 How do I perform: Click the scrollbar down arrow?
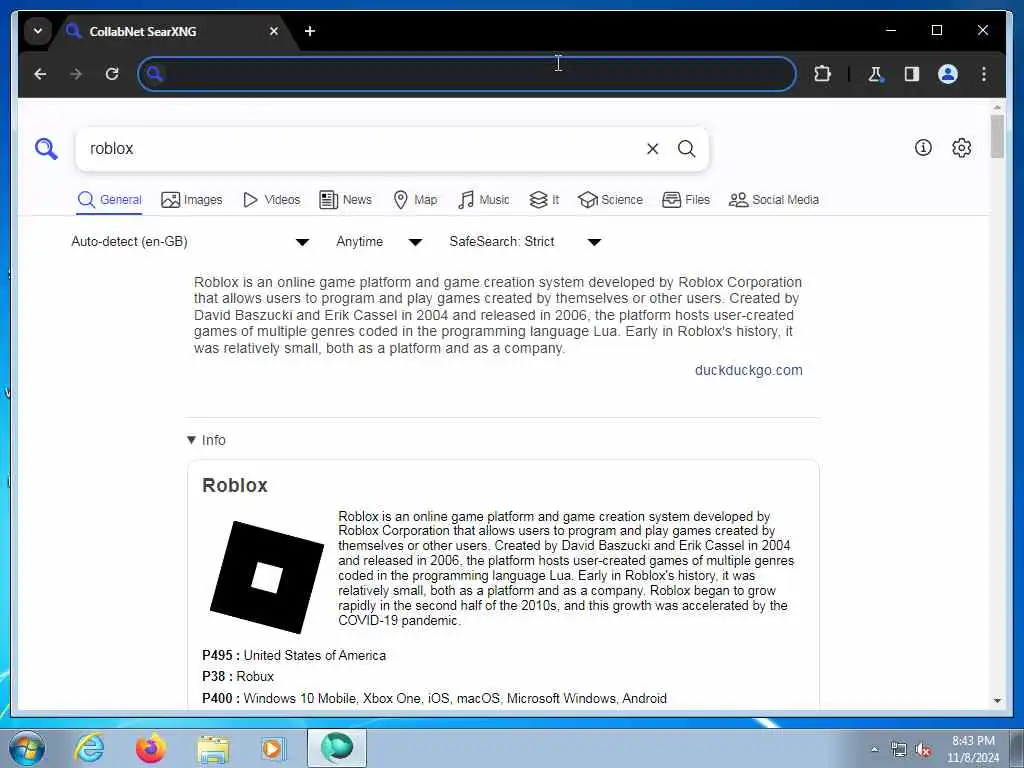tap(997, 700)
